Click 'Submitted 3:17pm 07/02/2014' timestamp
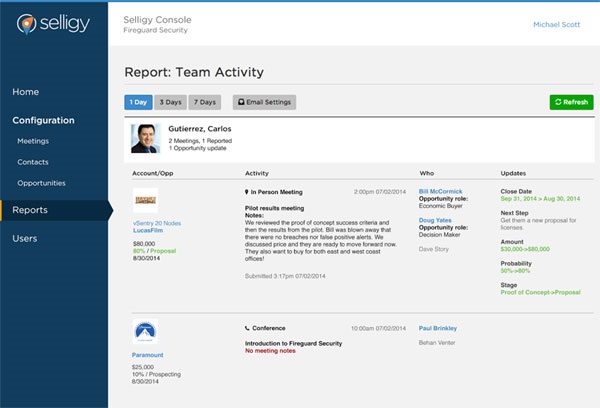 [x=285, y=276]
